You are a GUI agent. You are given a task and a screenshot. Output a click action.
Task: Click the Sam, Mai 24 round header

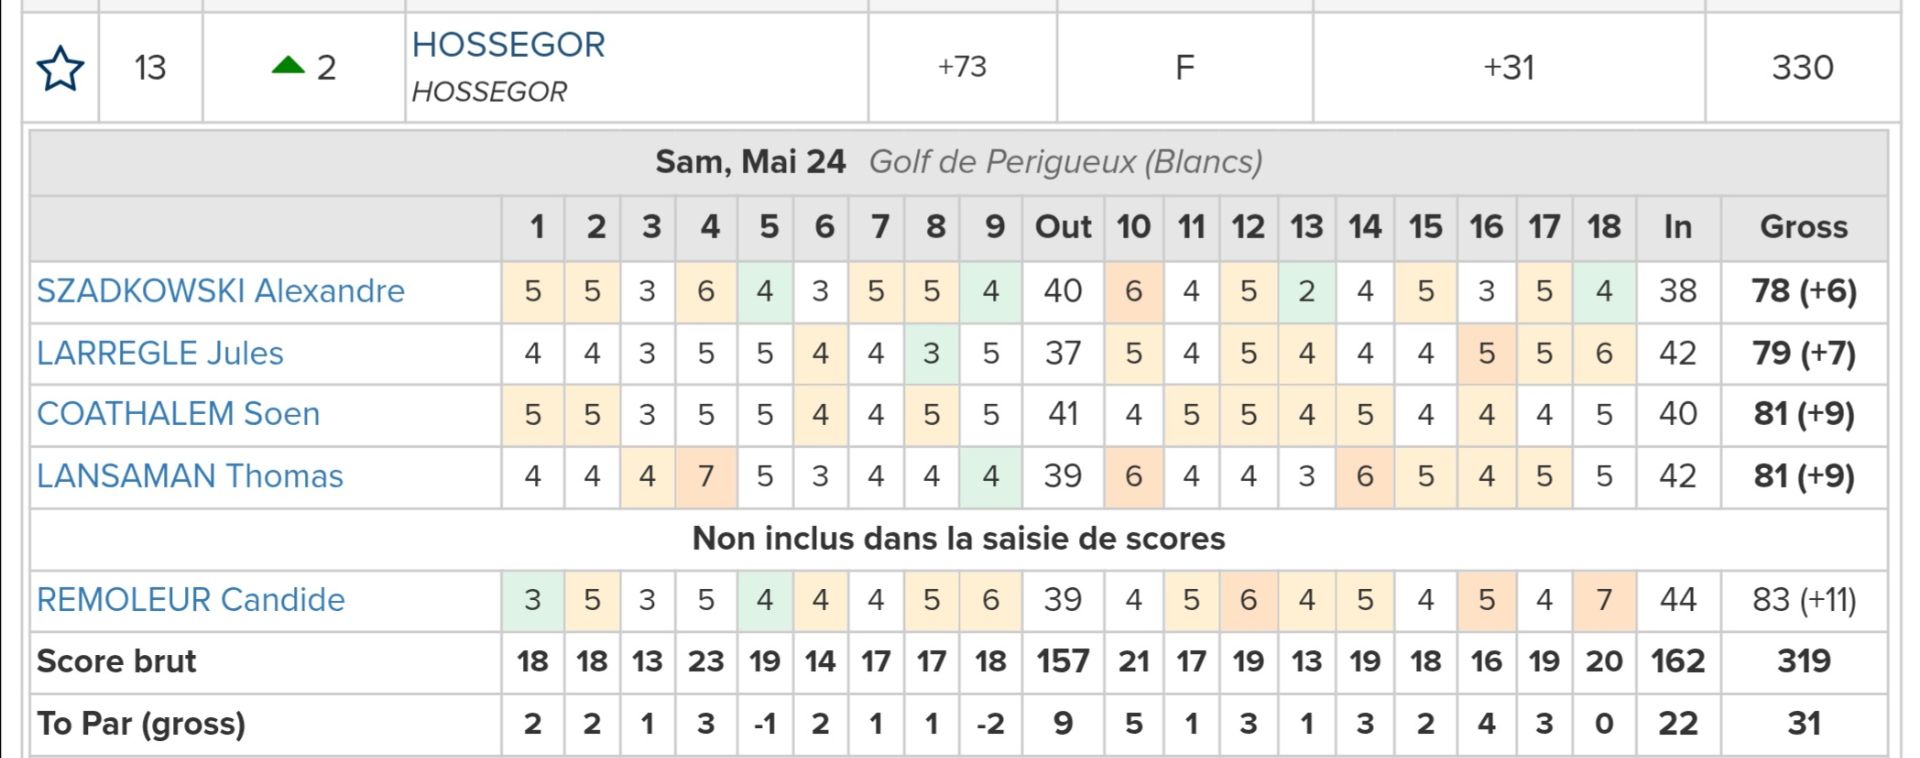pyautogui.click(x=750, y=162)
